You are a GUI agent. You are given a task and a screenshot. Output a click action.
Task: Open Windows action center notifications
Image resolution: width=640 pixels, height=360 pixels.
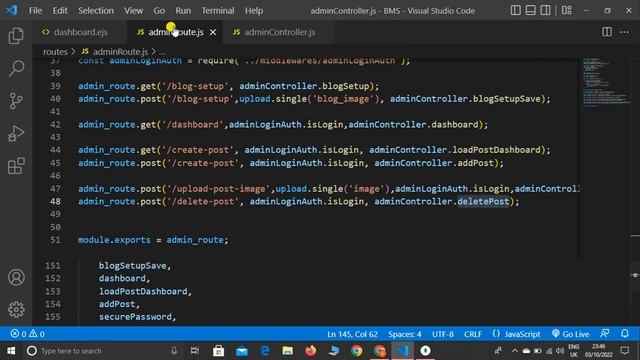(624, 351)
